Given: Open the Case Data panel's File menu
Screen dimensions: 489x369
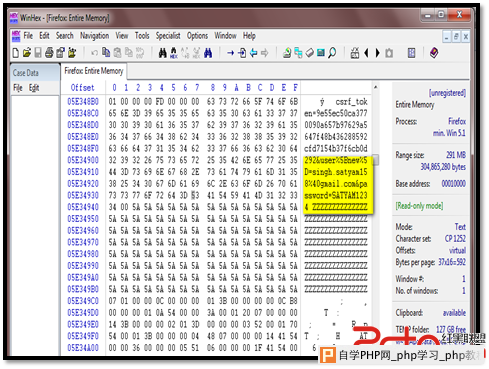Looking at the screenshot, I should point(18,88).
